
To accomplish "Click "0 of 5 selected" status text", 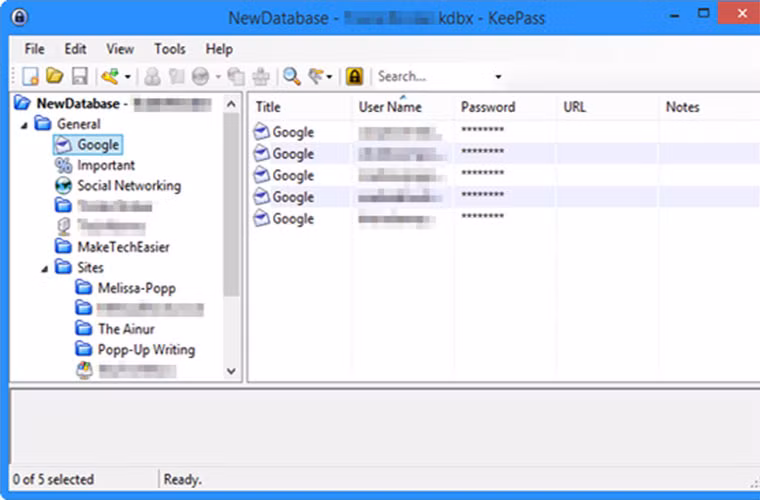I will (x=53, y=480).
